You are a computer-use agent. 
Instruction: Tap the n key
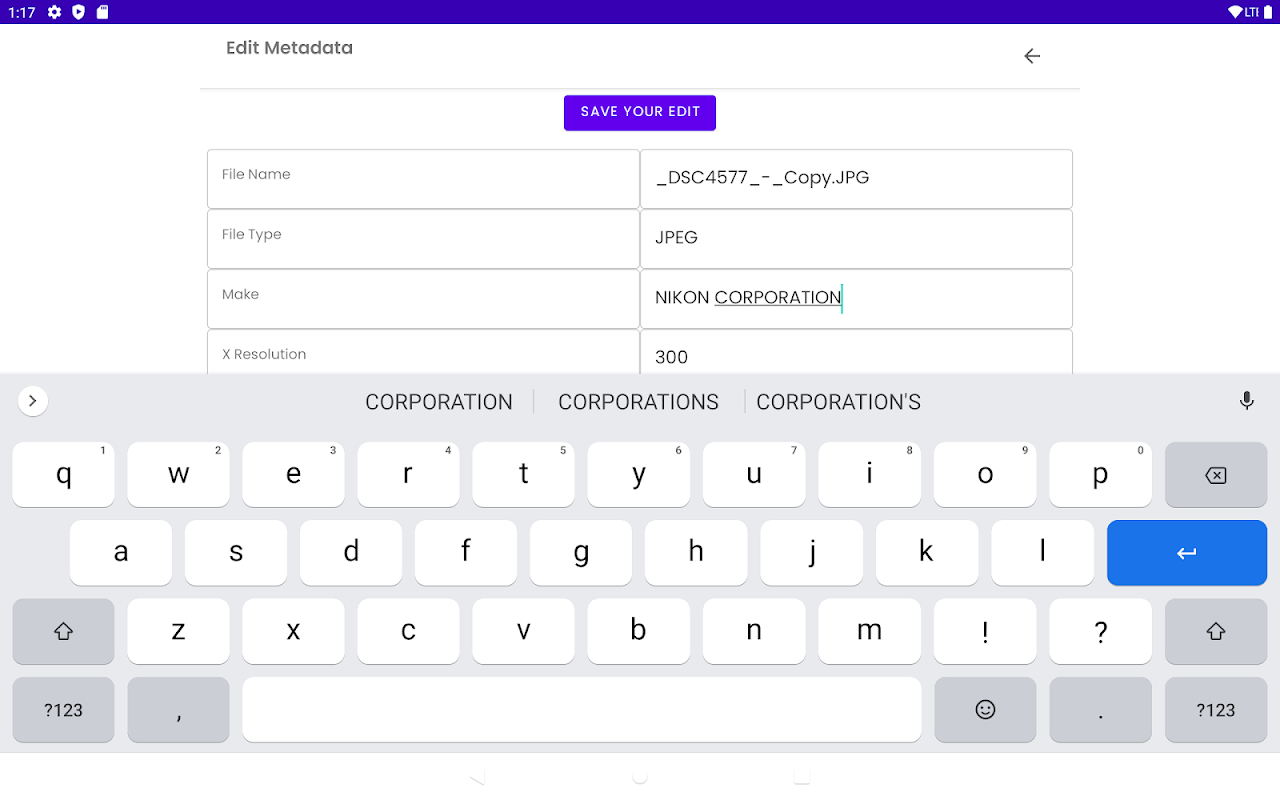754,631
